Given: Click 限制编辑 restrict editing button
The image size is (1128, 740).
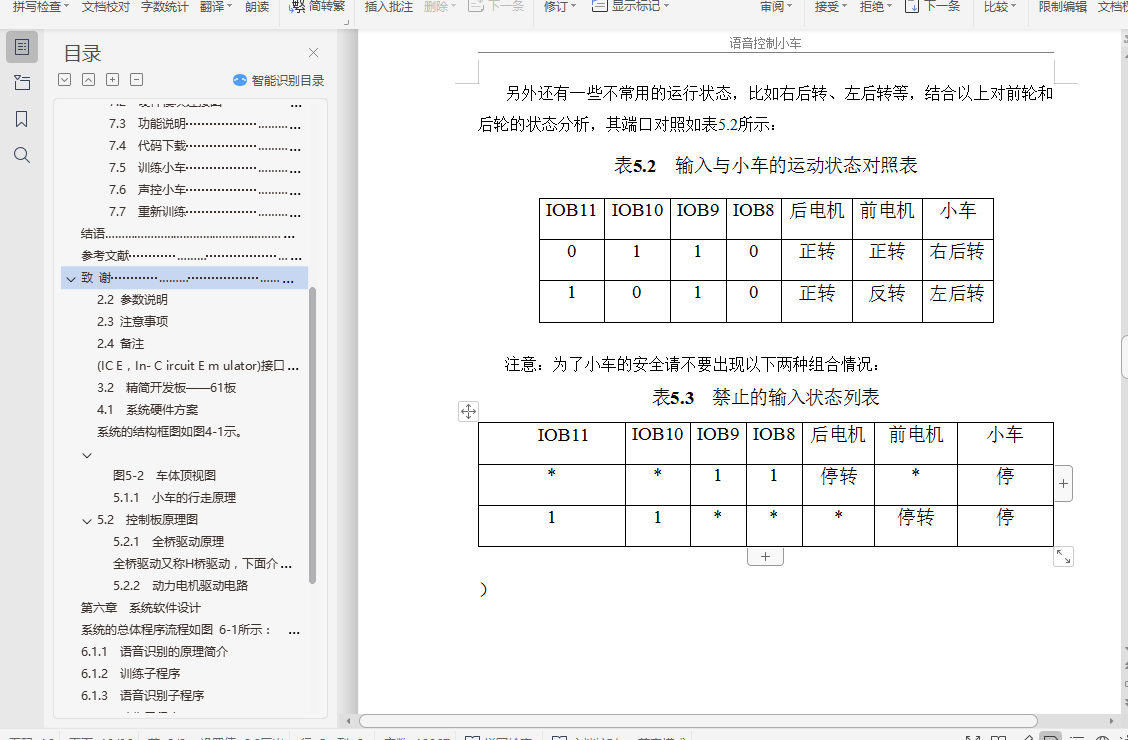Looking at the screenshot, I should tap(1063, 6).
